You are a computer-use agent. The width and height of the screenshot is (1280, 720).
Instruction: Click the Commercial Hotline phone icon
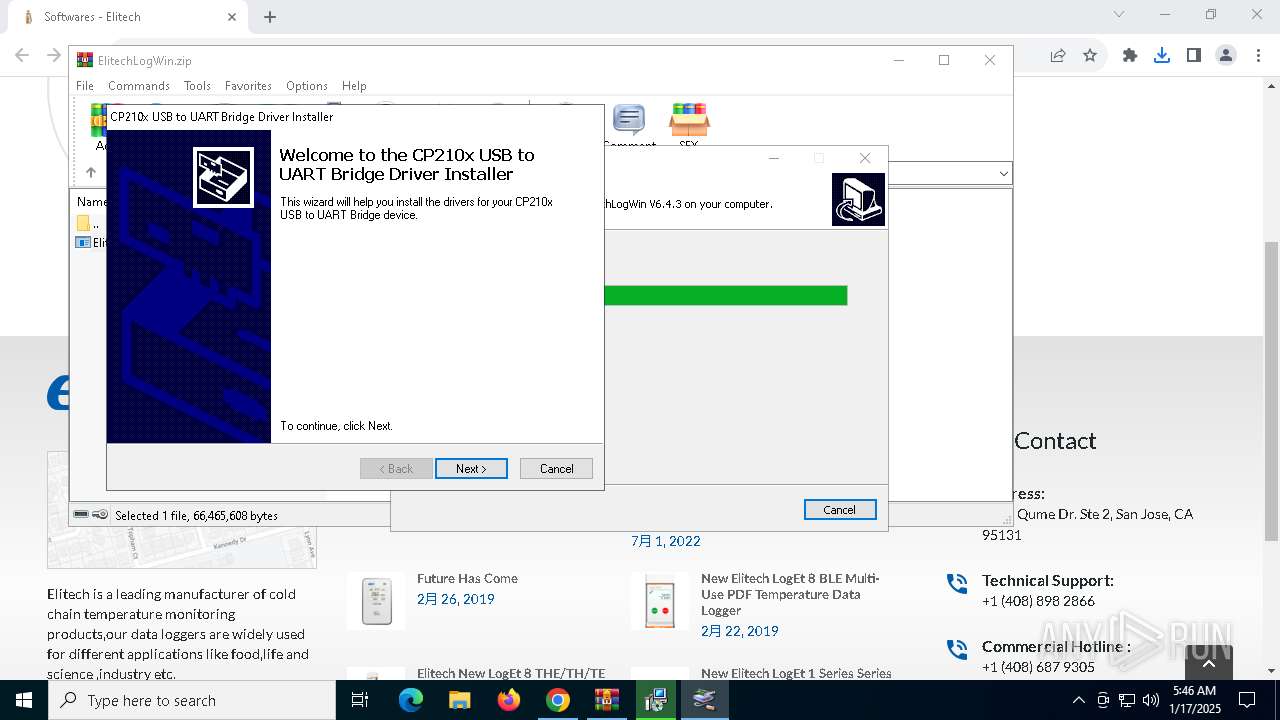[x=957, y=649]
